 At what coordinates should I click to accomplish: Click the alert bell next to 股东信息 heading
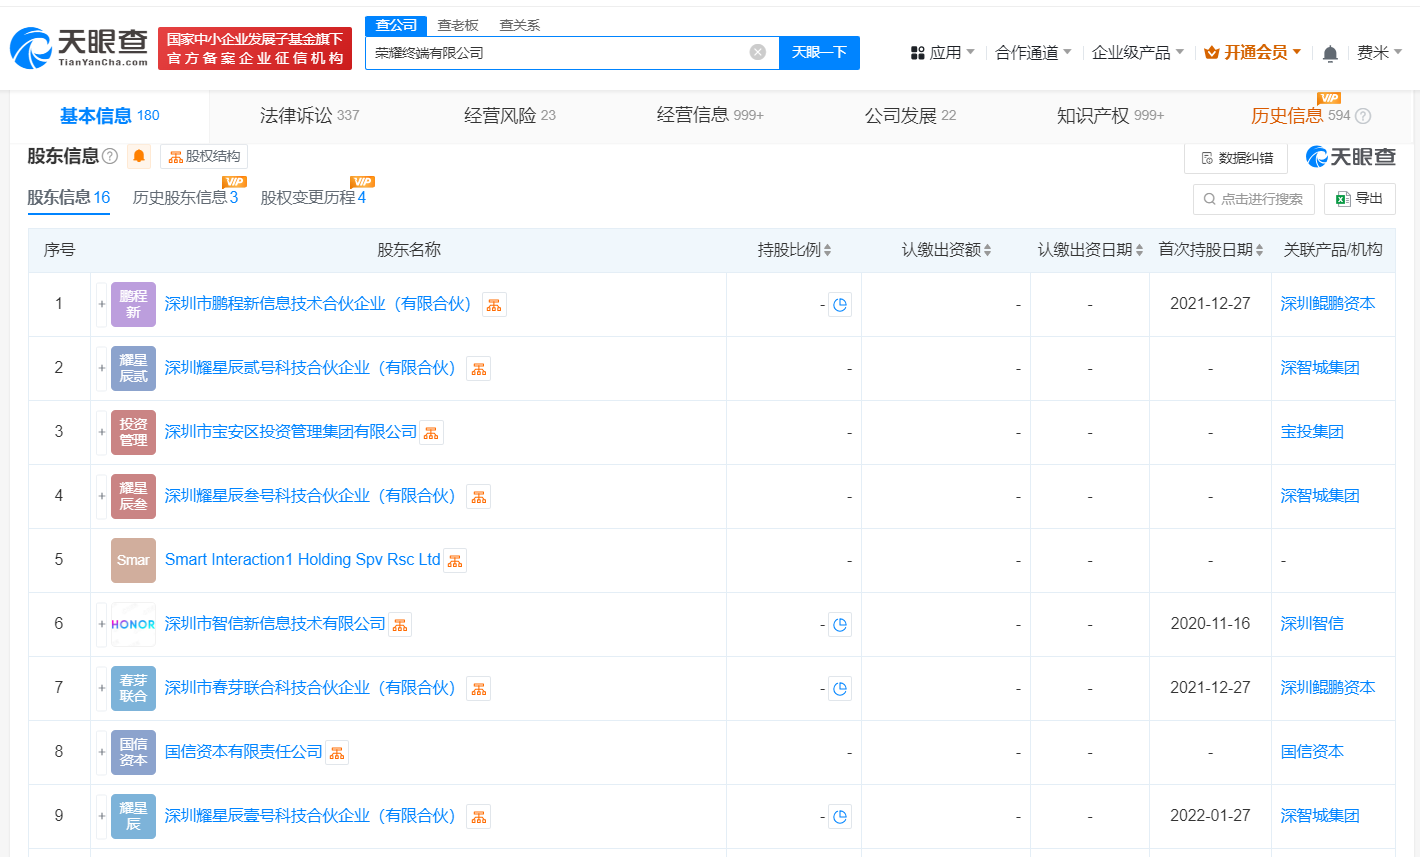tap(140, 156)
